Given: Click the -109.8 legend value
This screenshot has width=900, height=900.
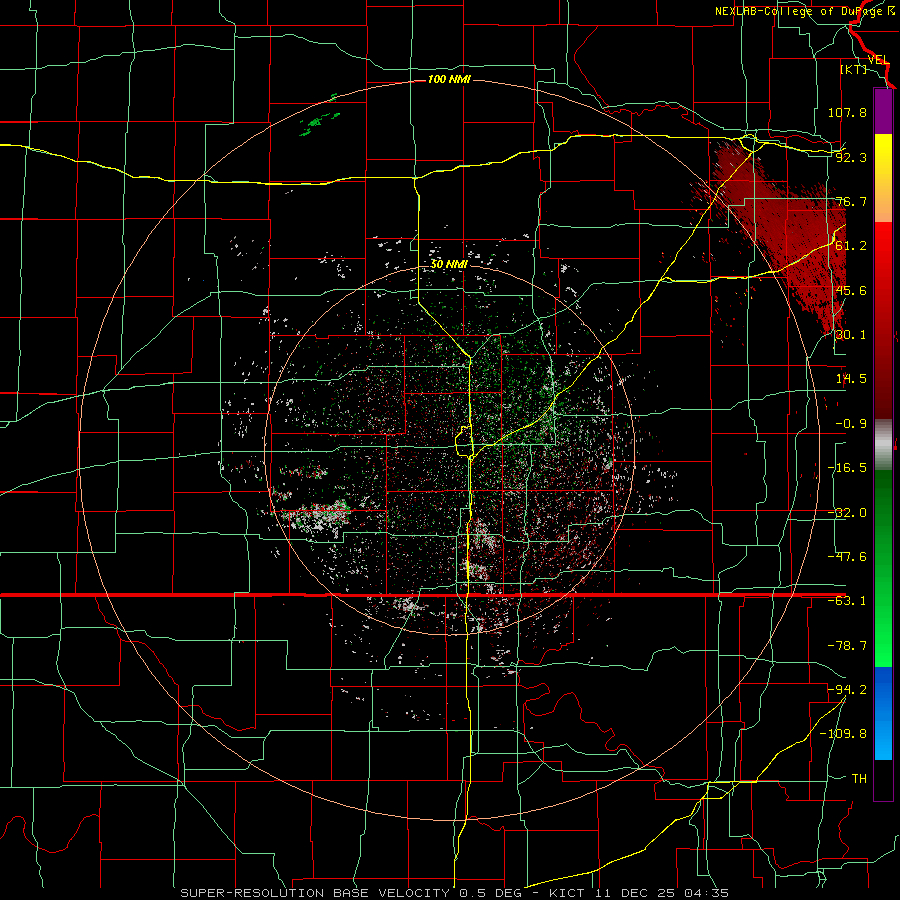Looking at the screenshot, I should click(x=843, y=734).
